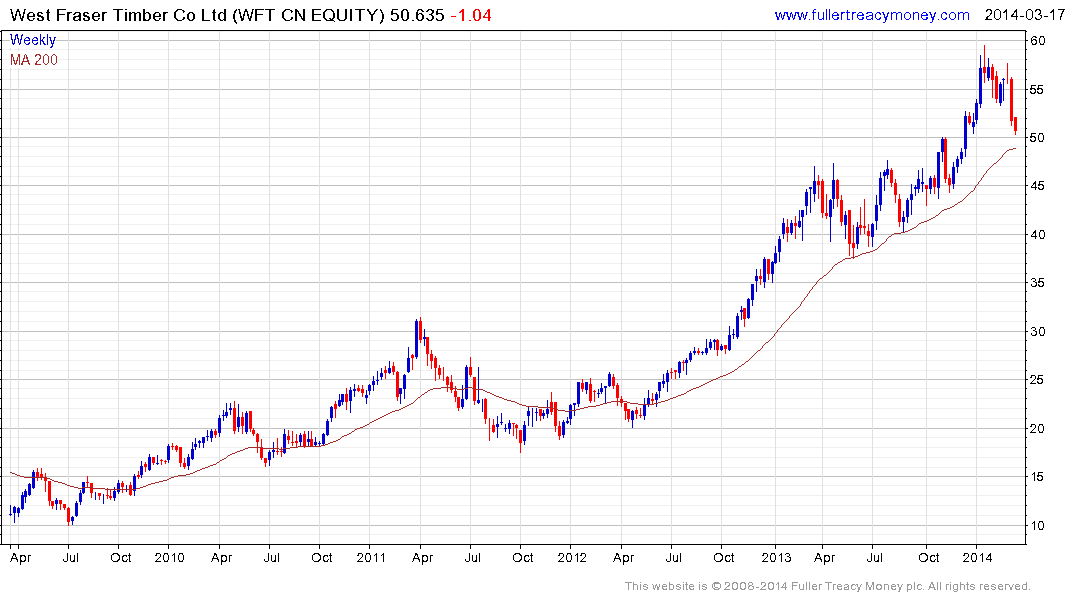Click the y-axis value 50
The image size is (1075, 600).
pos(1038,138)
